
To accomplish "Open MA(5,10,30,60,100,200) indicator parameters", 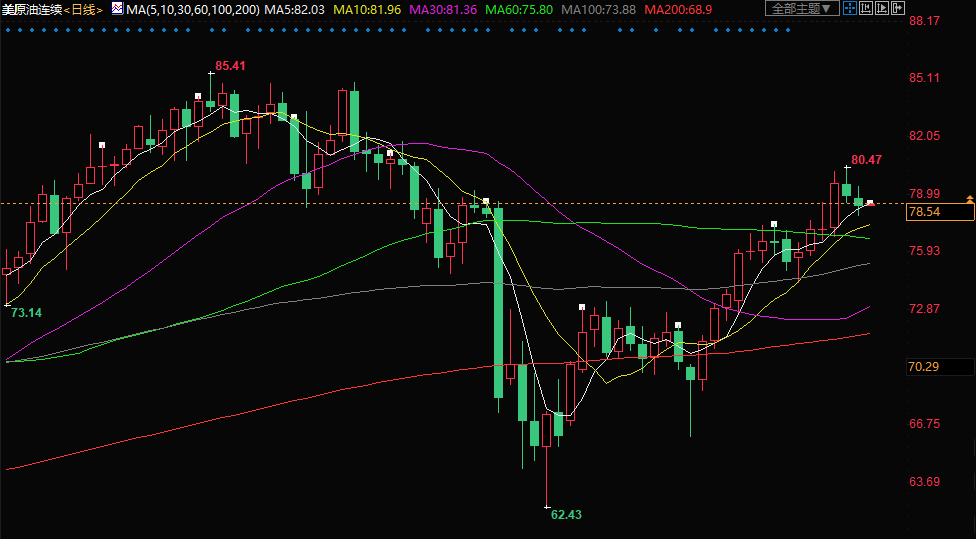I will click(x=193, y=9).
